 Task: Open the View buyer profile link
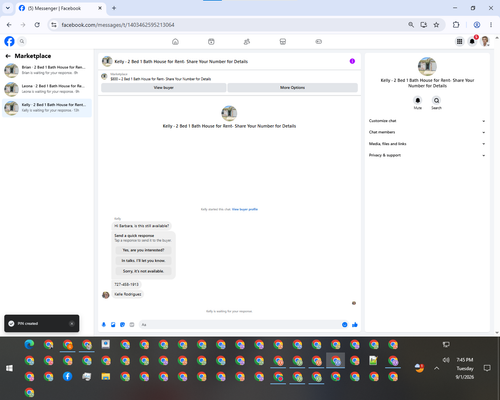pyautogui.click(x=245, y=209)
